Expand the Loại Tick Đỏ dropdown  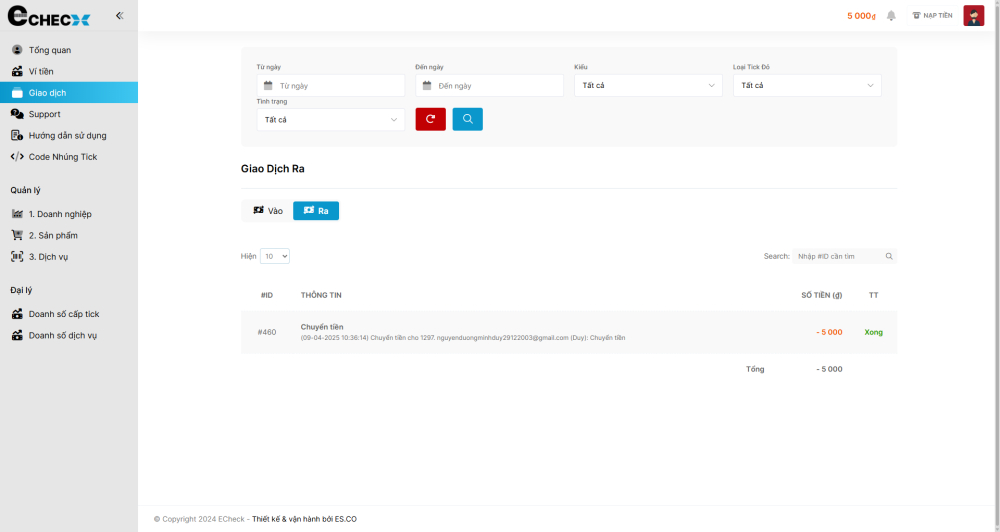click(x=806, y=86)
